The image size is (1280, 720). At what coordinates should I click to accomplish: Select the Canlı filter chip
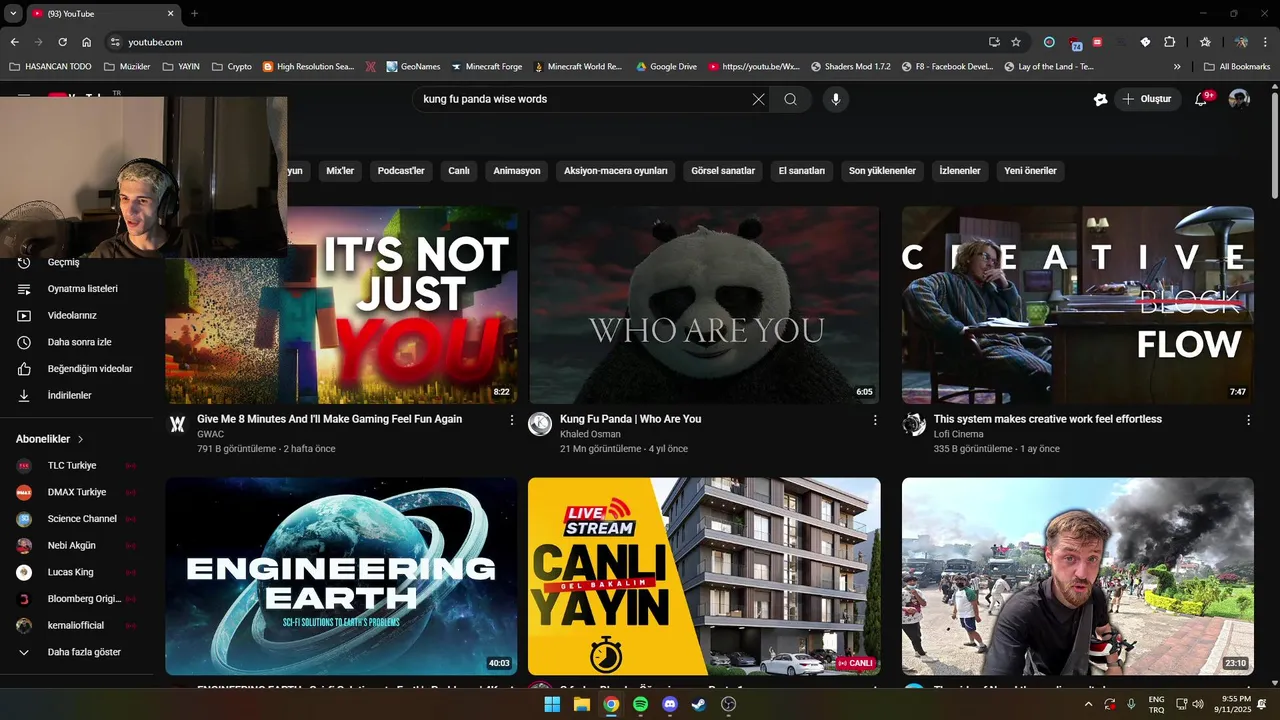point(459,171)
